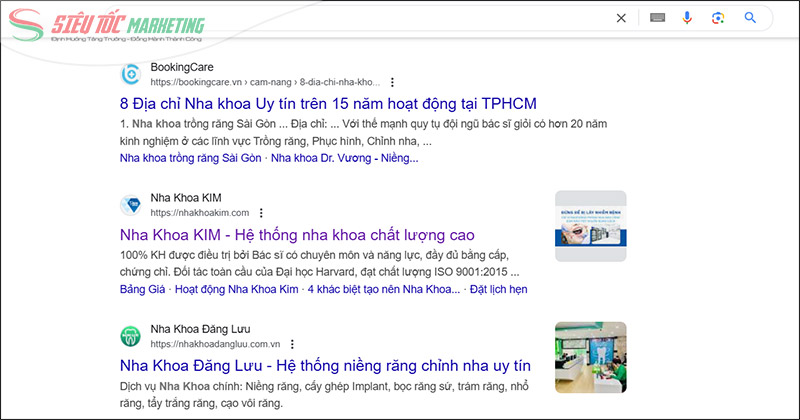
Task: Start voice search with the microphone icon
Action: click(687, 18)
